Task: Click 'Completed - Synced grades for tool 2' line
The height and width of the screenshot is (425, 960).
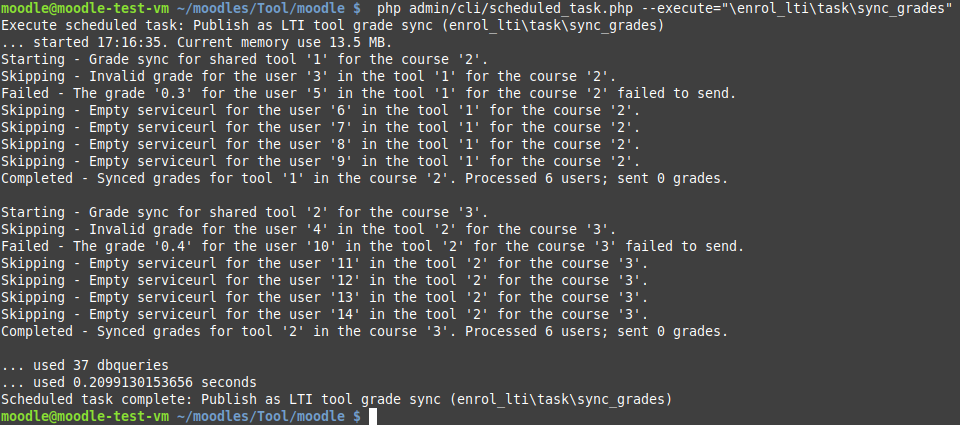Action: tap(364, 332)
